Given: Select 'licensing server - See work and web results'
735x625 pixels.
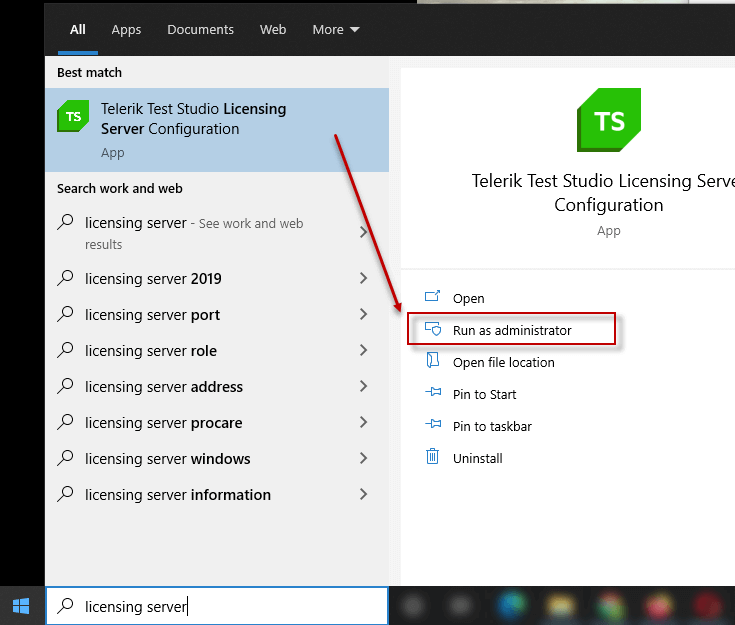Looking at the screenshot, I should 217,233.
